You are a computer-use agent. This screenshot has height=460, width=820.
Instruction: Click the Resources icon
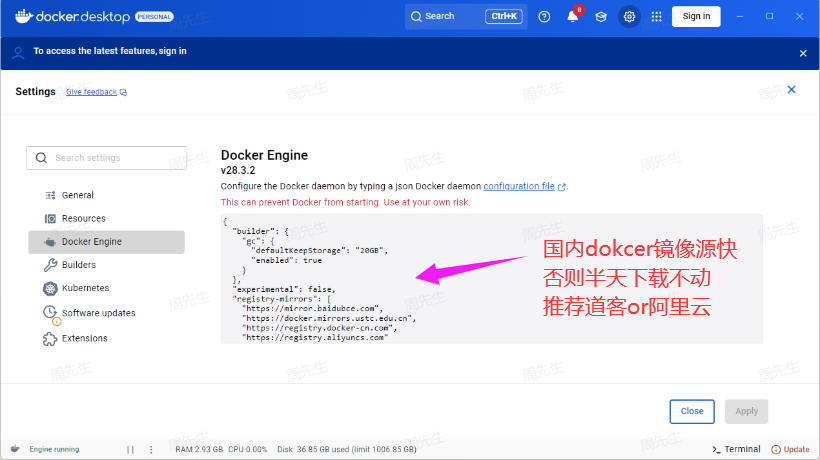(50, 218)
